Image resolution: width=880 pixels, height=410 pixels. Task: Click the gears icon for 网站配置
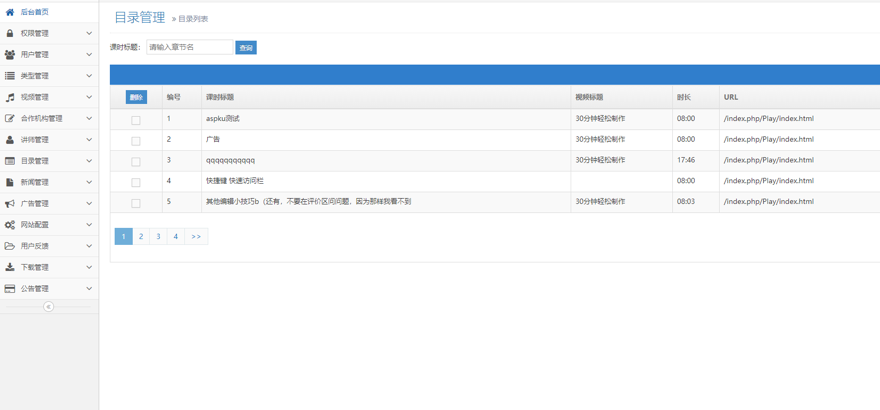click(x=10, y=224)
